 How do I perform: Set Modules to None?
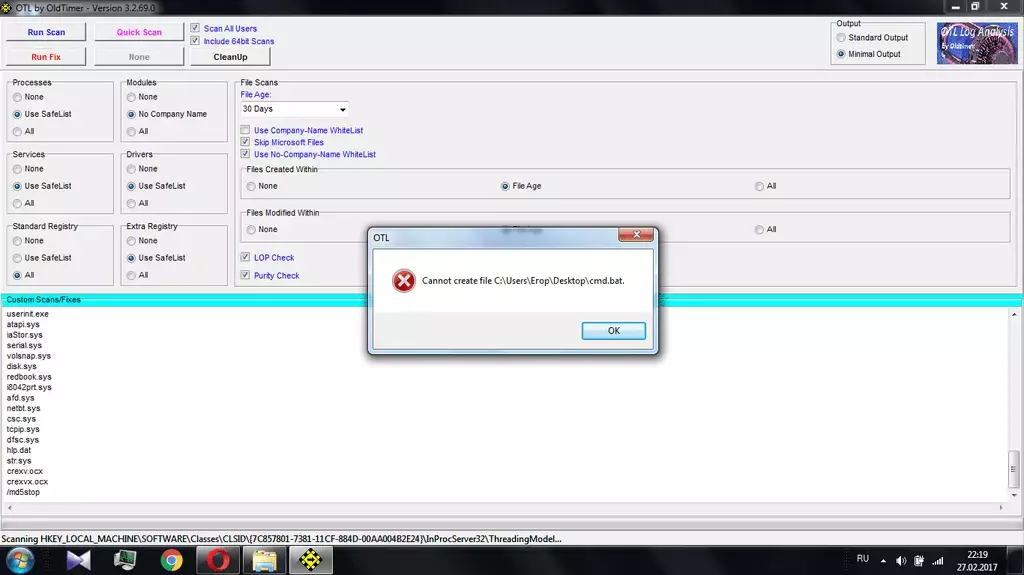(131, 97)
